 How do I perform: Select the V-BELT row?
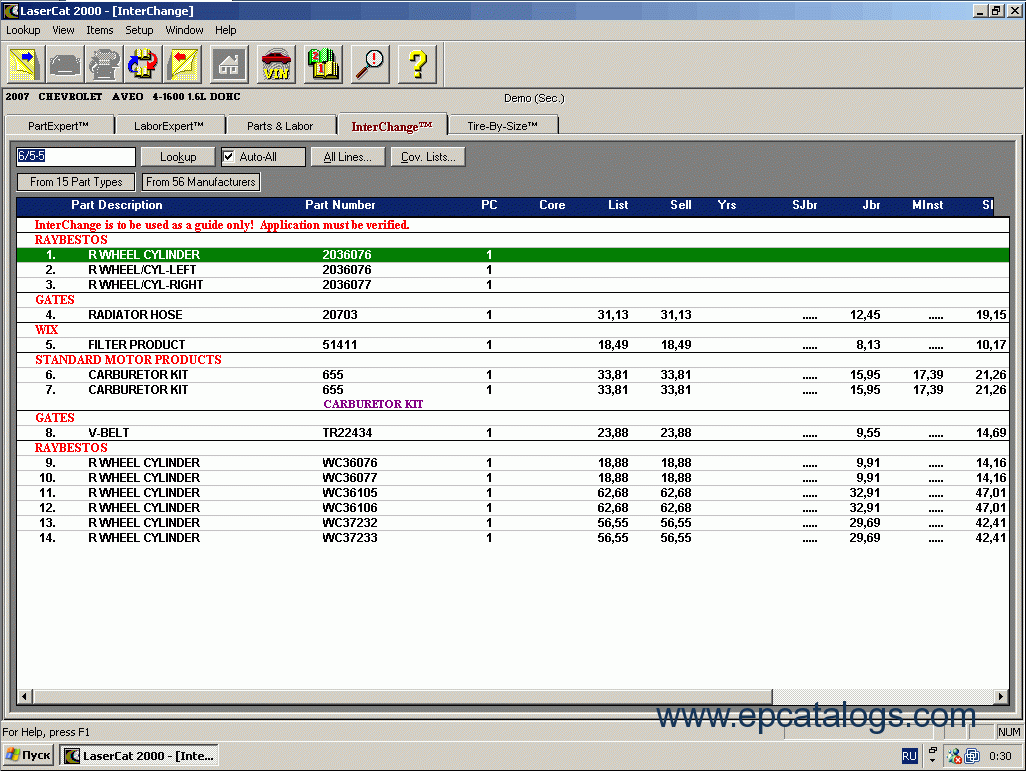point(512,433)
